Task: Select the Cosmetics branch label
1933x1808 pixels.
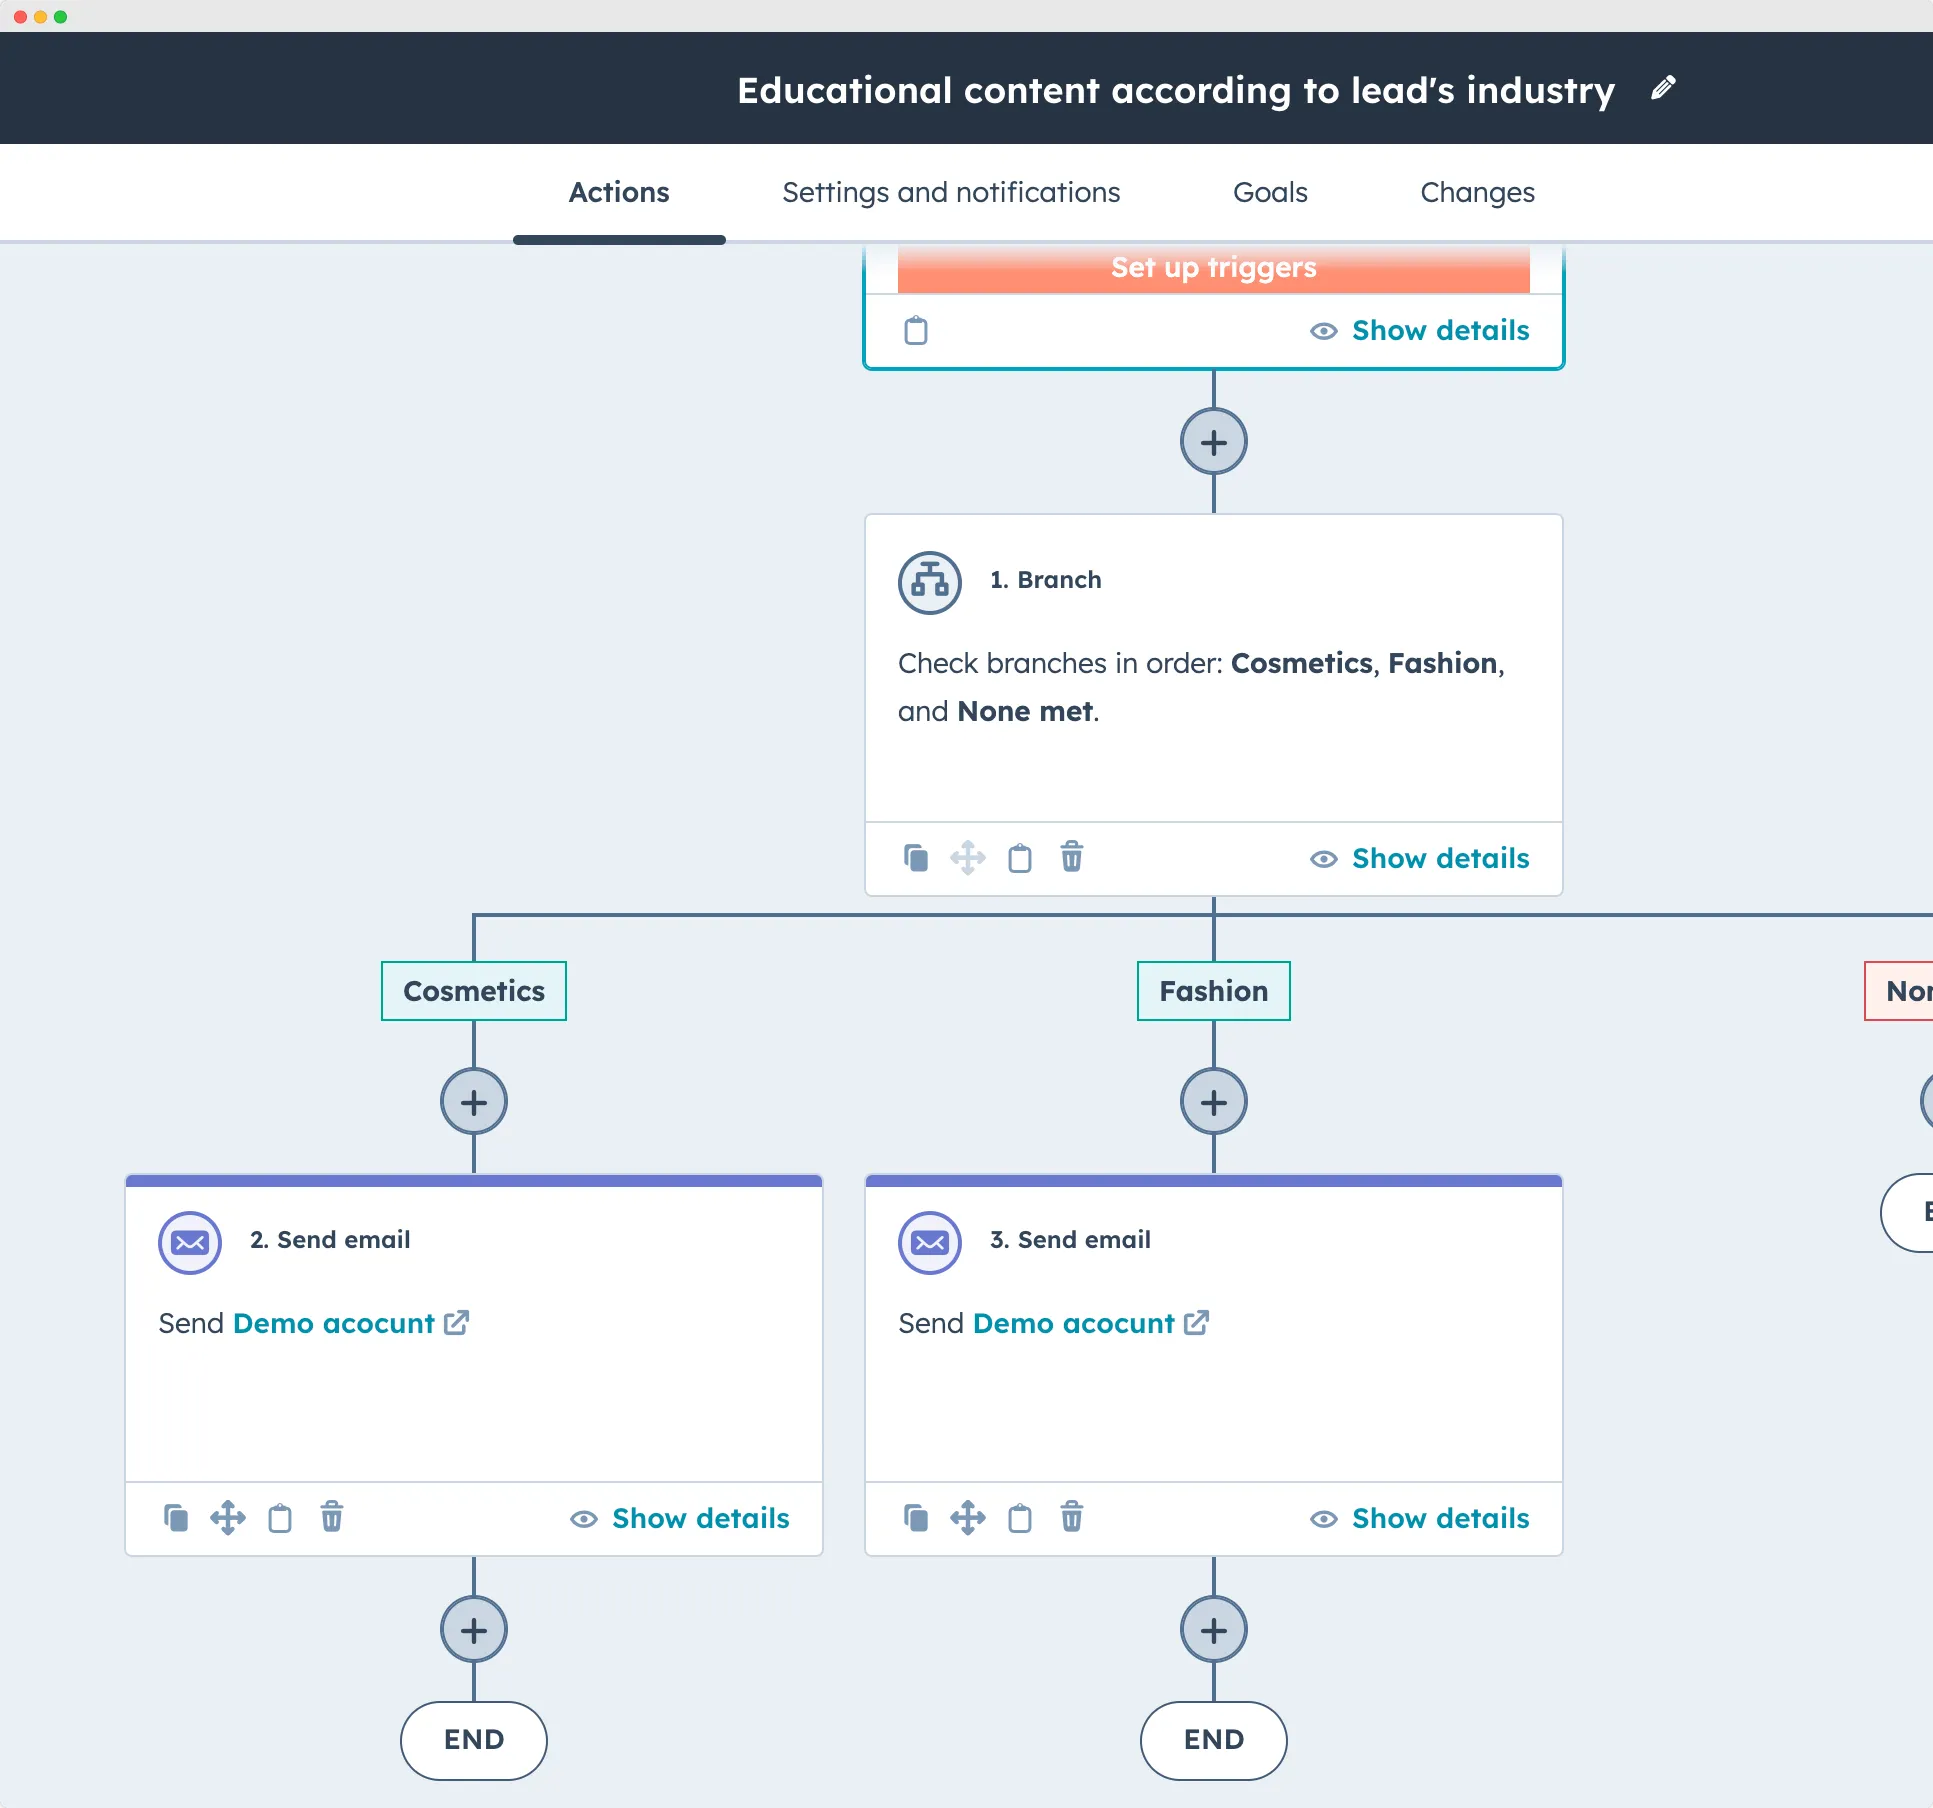Action: (474, 991)
